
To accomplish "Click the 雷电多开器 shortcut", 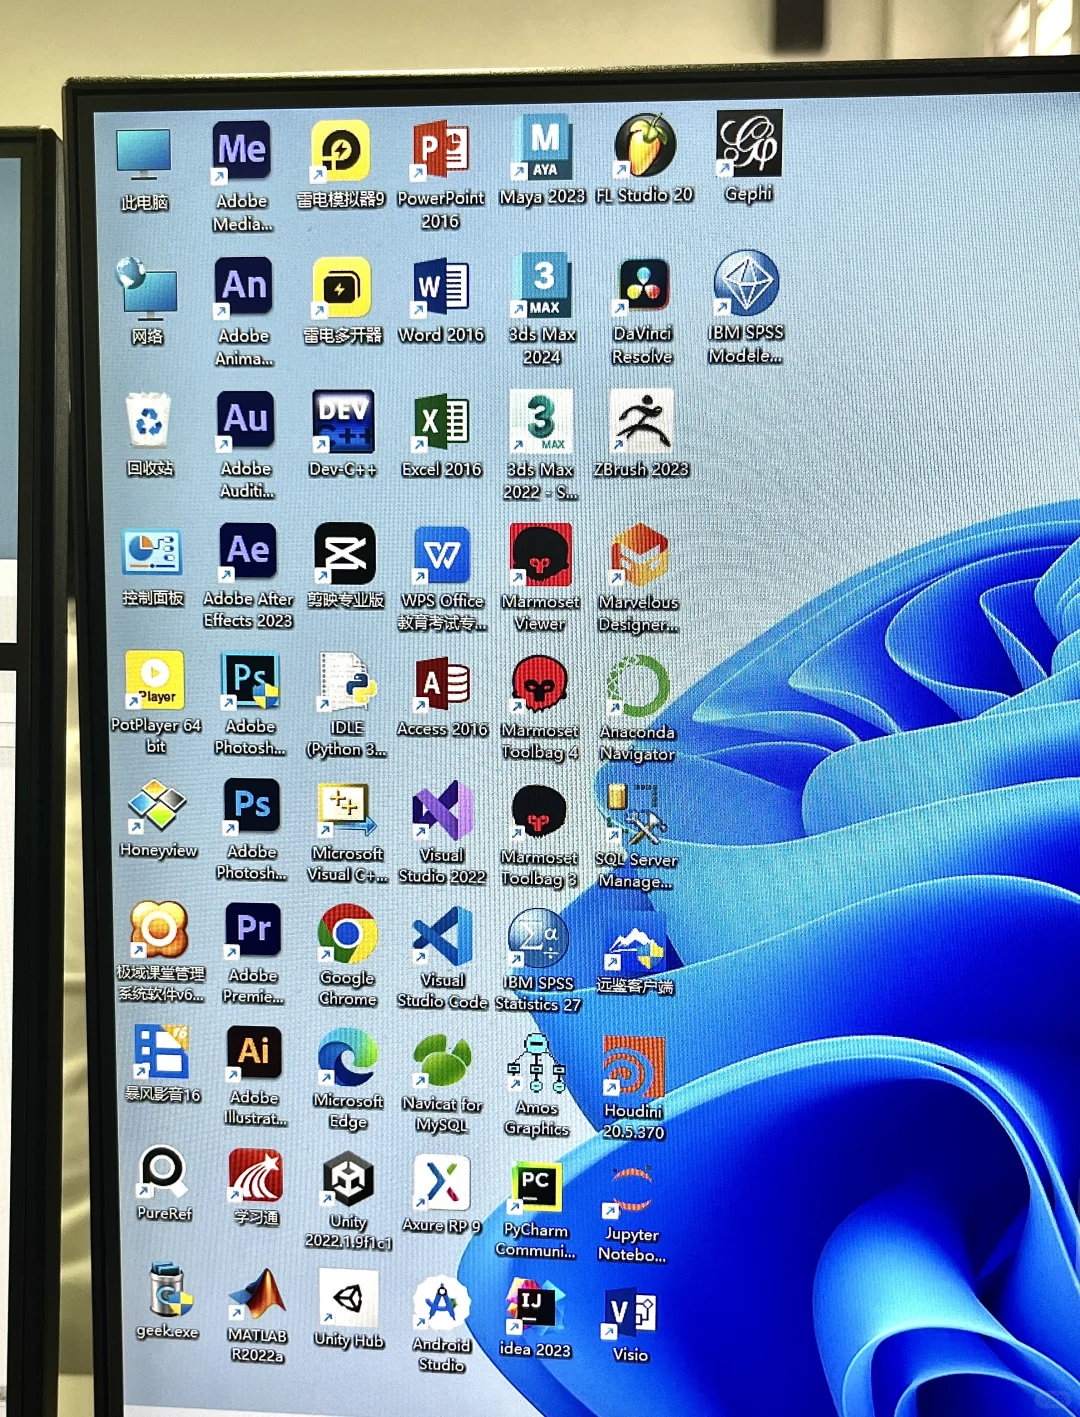I will pyautogui.click(x=342, y=288).
